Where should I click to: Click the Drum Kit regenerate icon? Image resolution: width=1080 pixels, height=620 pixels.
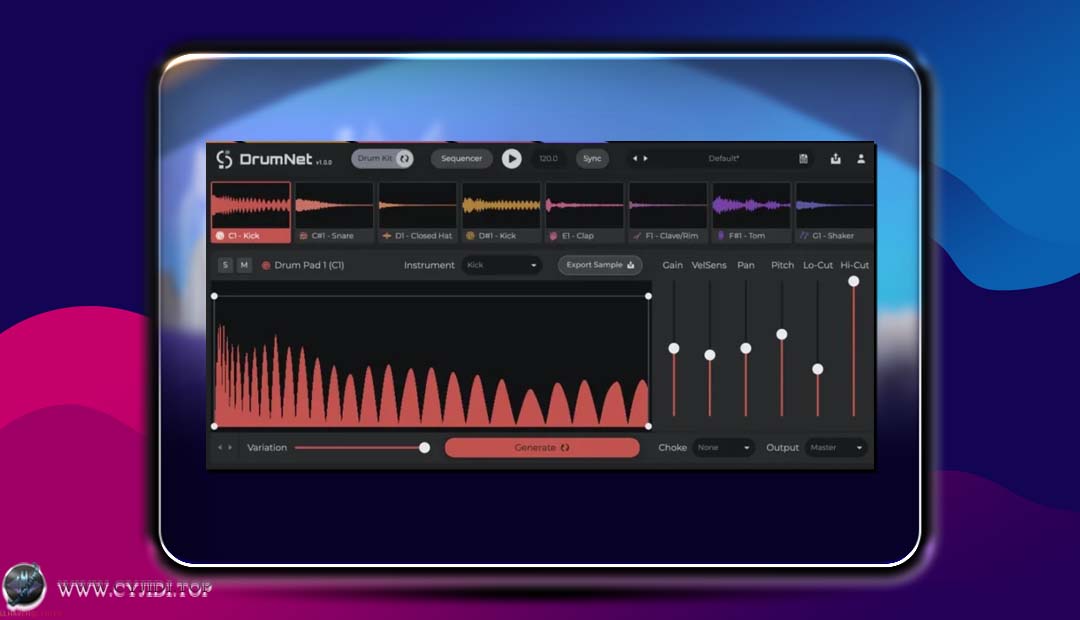[x=404, y=158]
